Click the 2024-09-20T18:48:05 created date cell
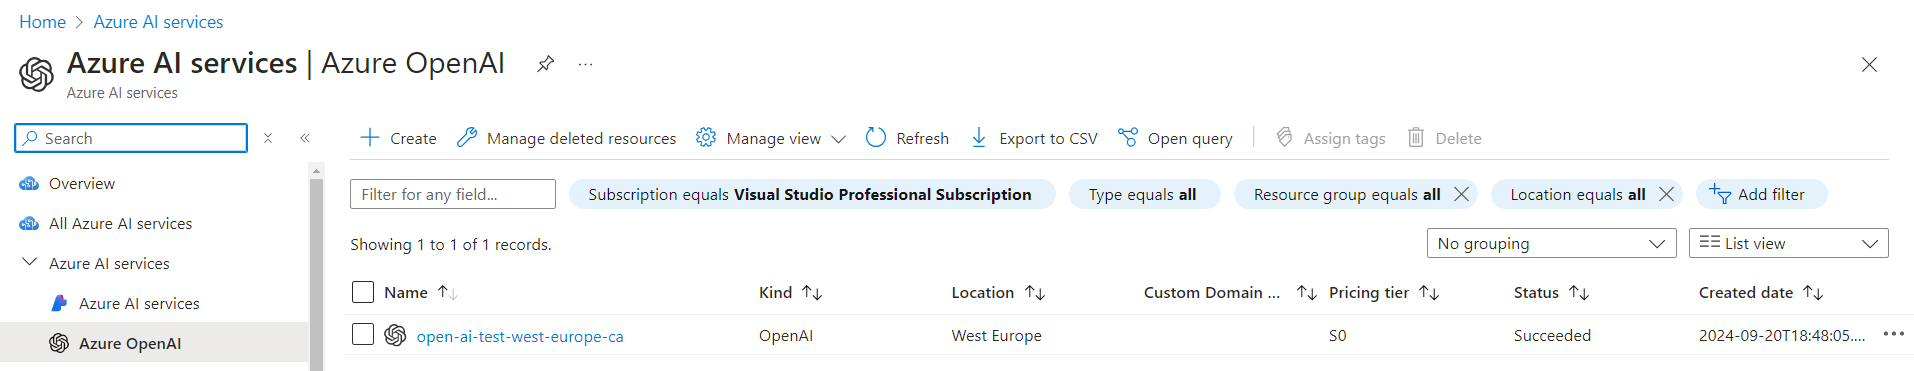The height and width of the screenshot is (371, 1914). coord(1782,336)
